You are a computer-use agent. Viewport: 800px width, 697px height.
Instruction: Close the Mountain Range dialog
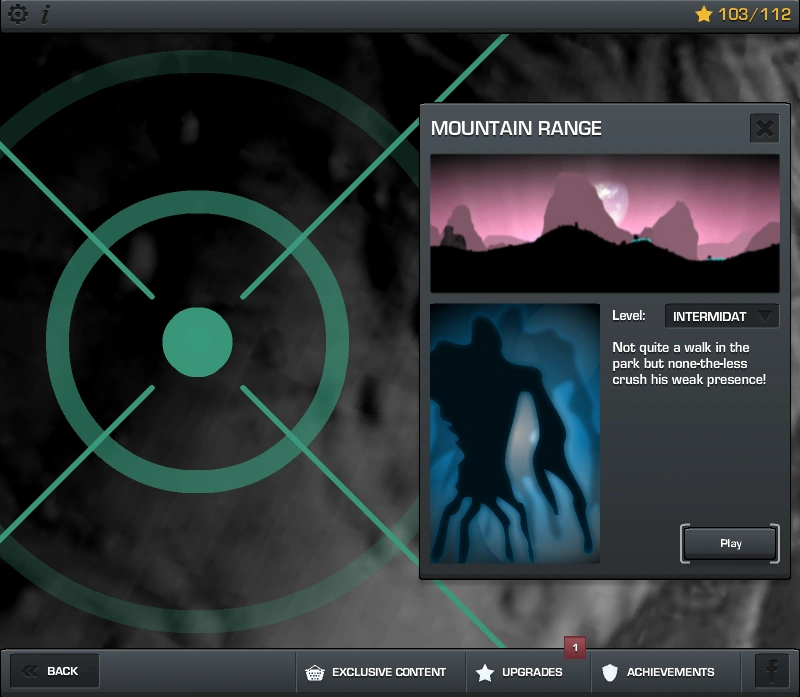pos(764,128)
